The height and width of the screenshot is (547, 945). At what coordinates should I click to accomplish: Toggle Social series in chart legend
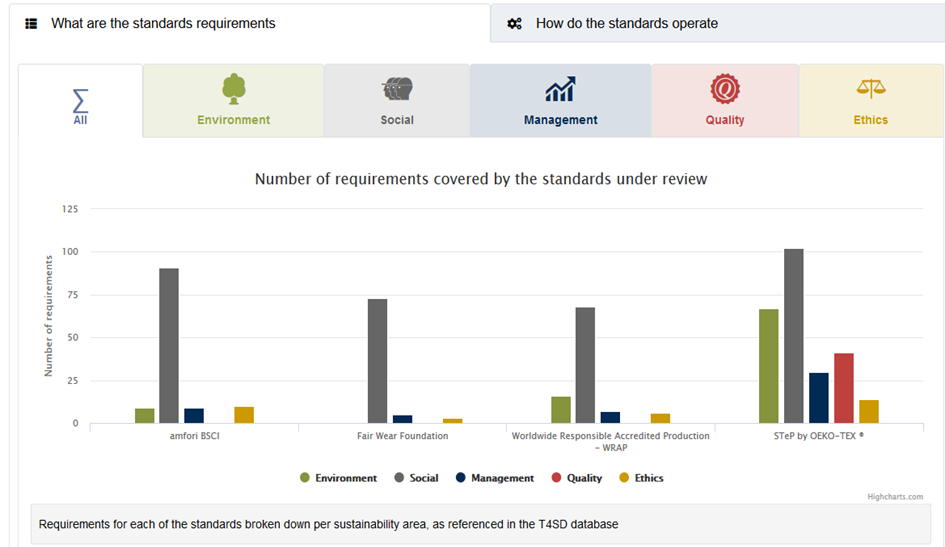pos(416,478)
